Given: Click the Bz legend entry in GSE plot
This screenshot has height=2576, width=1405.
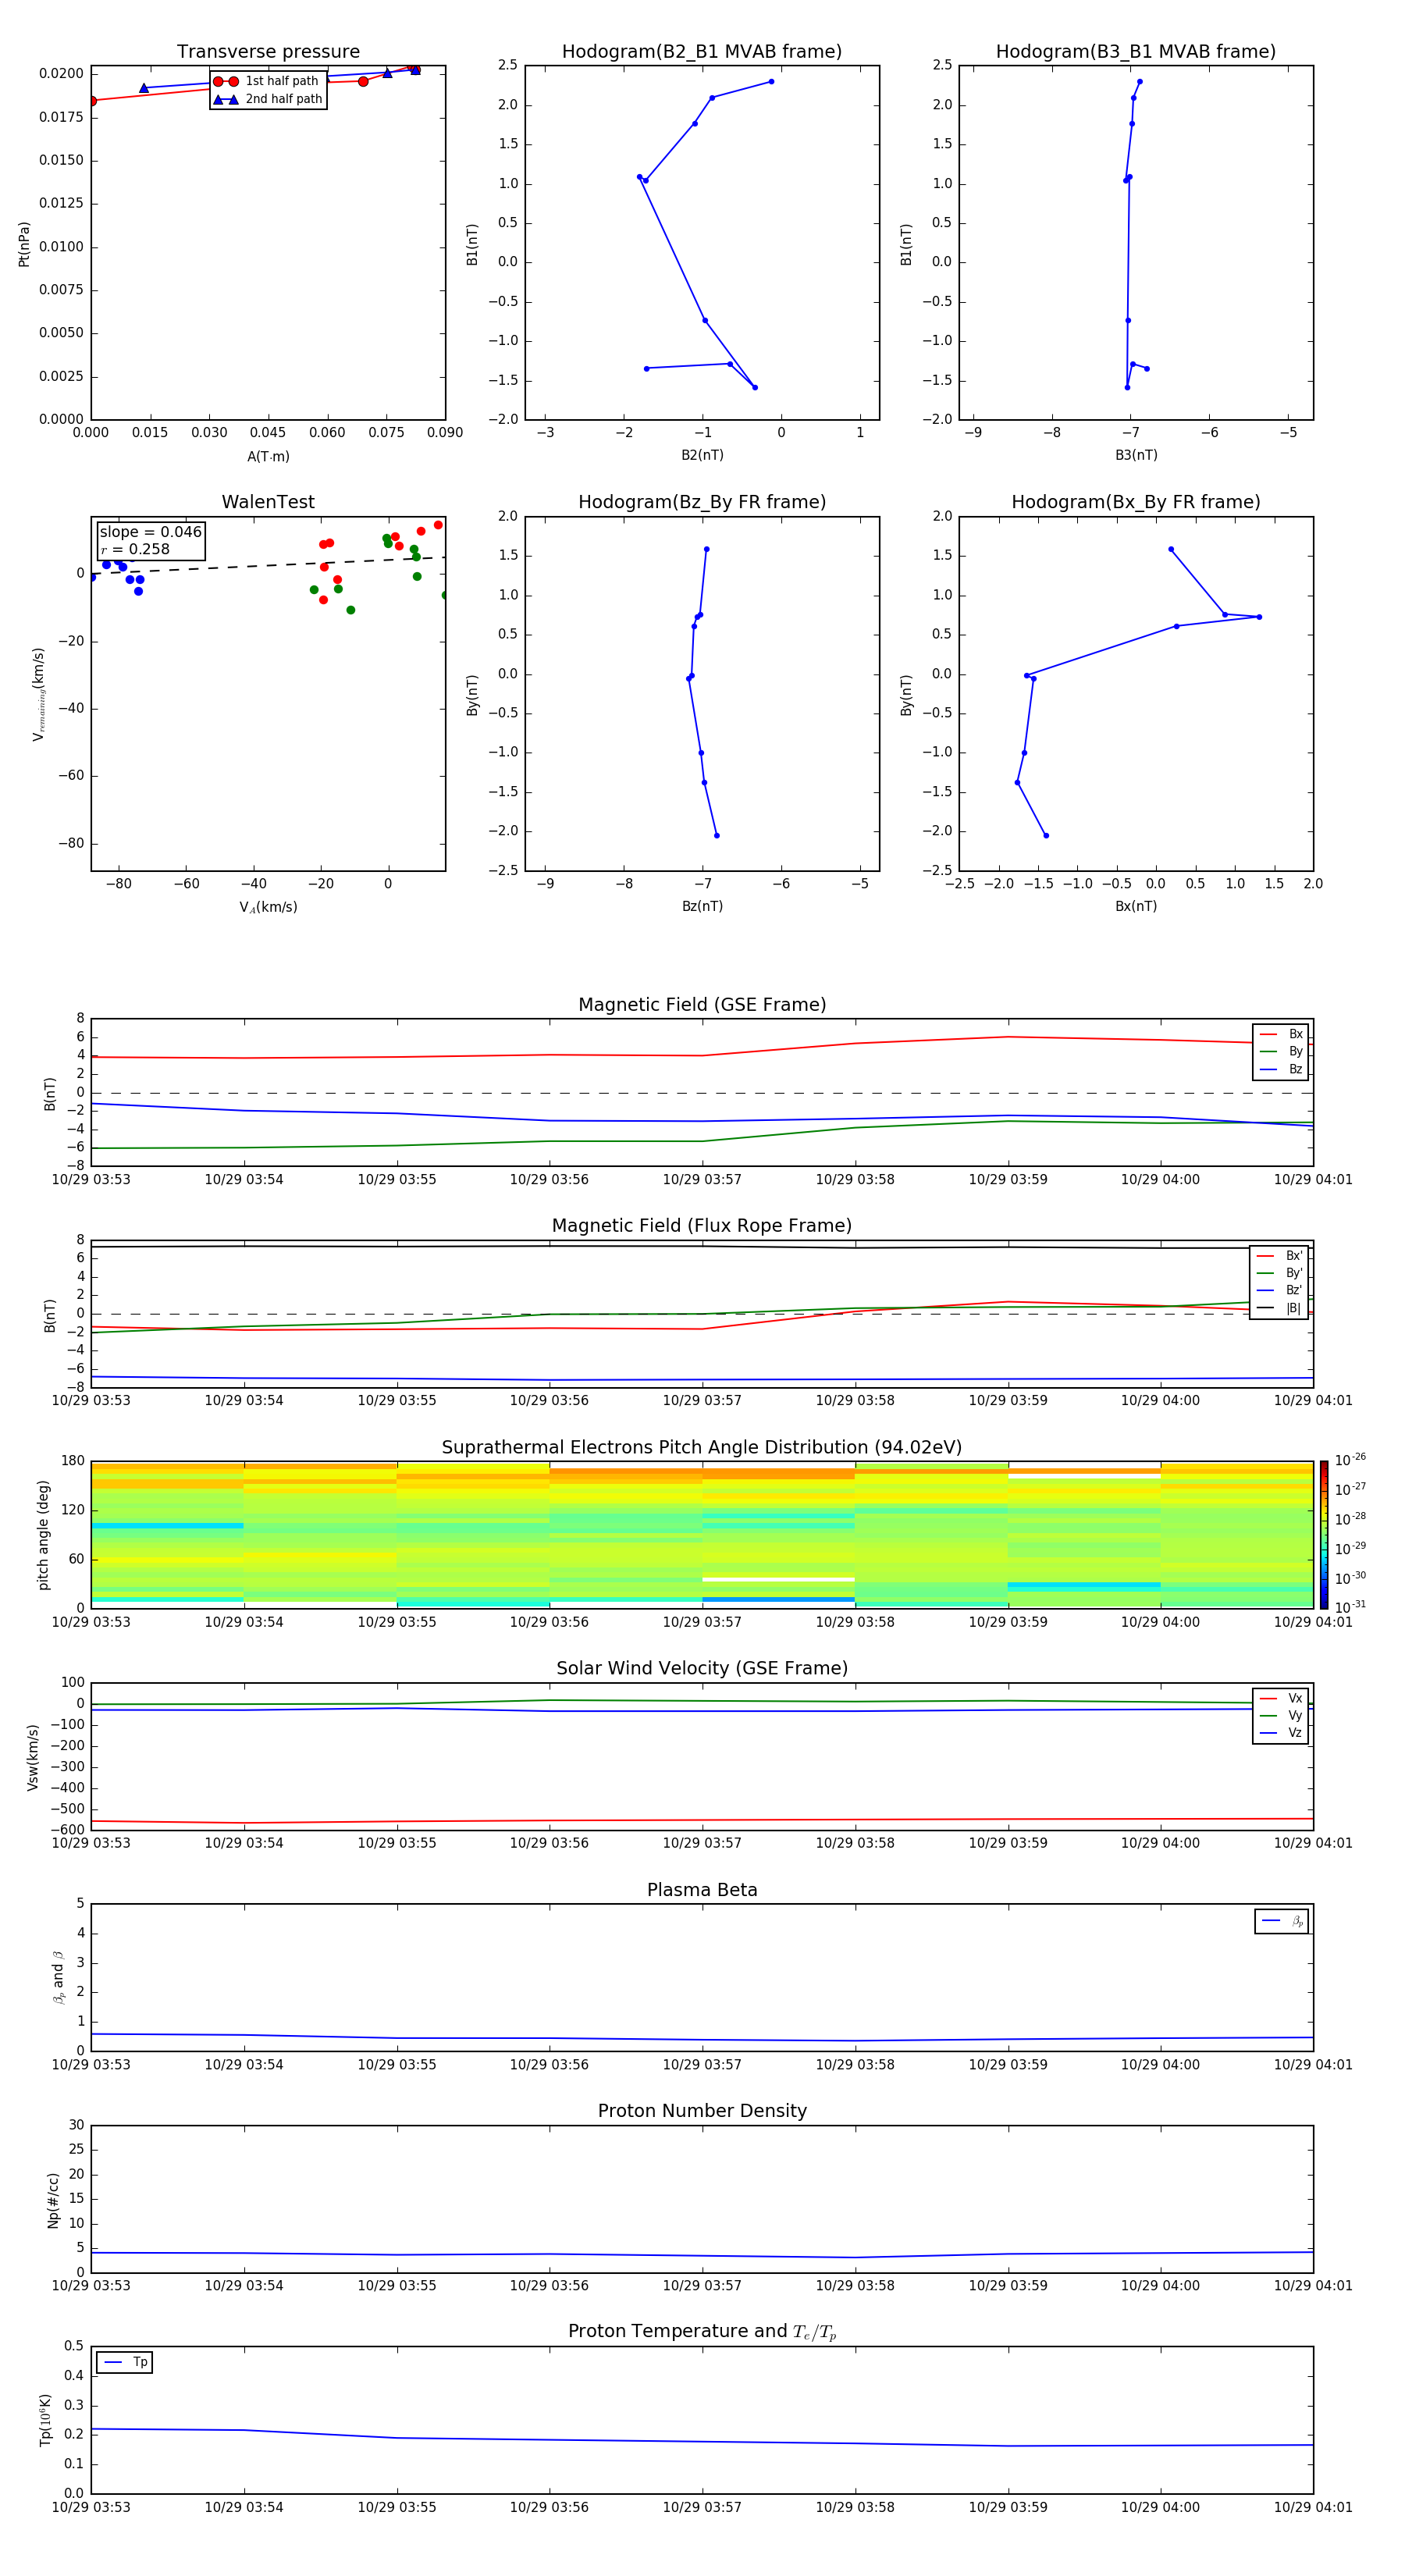Looking at the screenshot, I should [1281, 1069].
